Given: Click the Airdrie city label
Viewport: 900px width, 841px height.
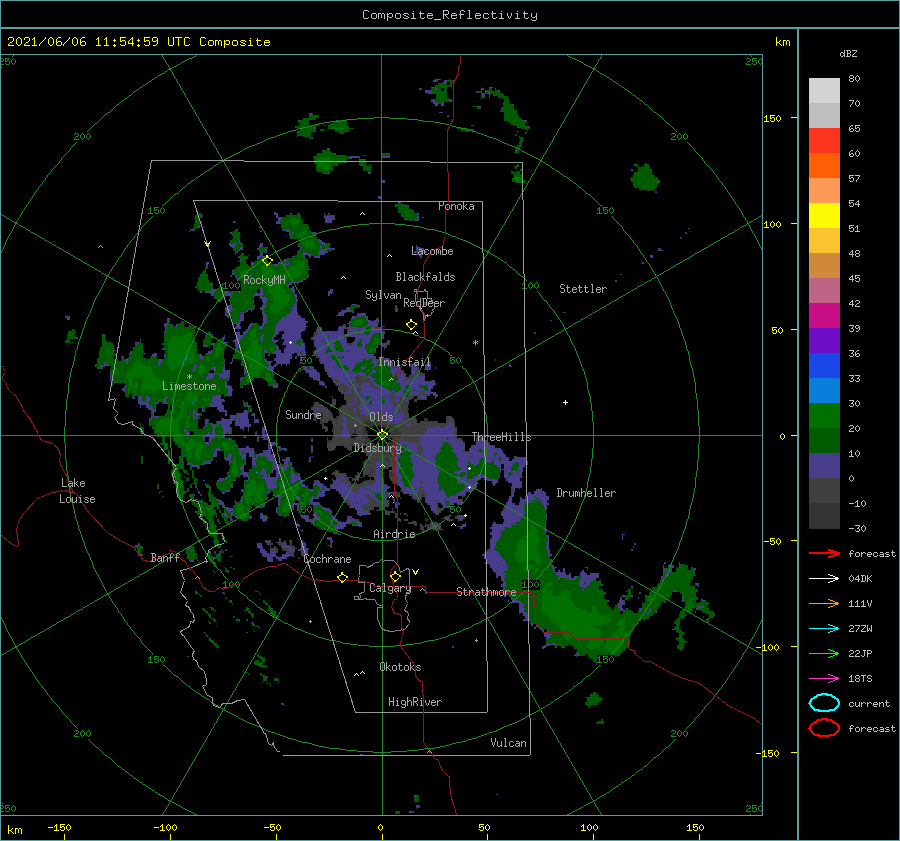Looking at the screenshot, I should pyautogui.click(x=394, y=534).
